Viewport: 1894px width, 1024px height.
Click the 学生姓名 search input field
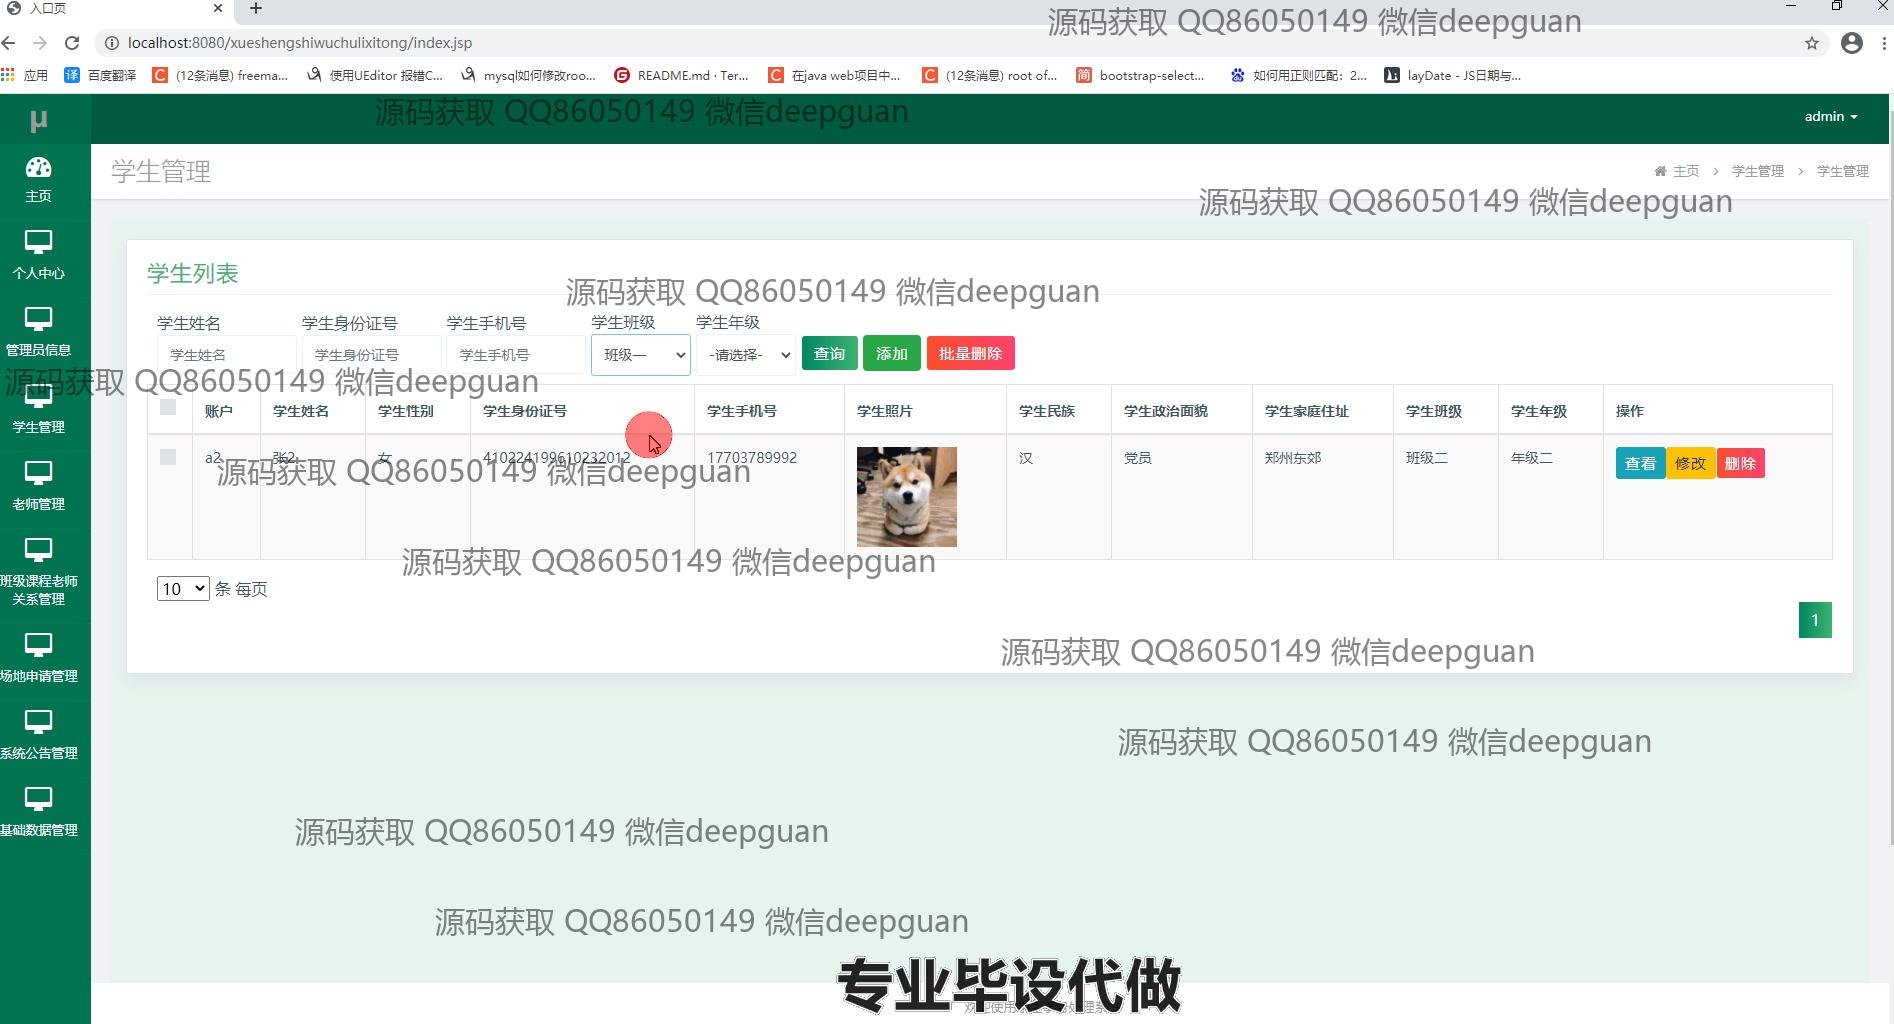226,355
